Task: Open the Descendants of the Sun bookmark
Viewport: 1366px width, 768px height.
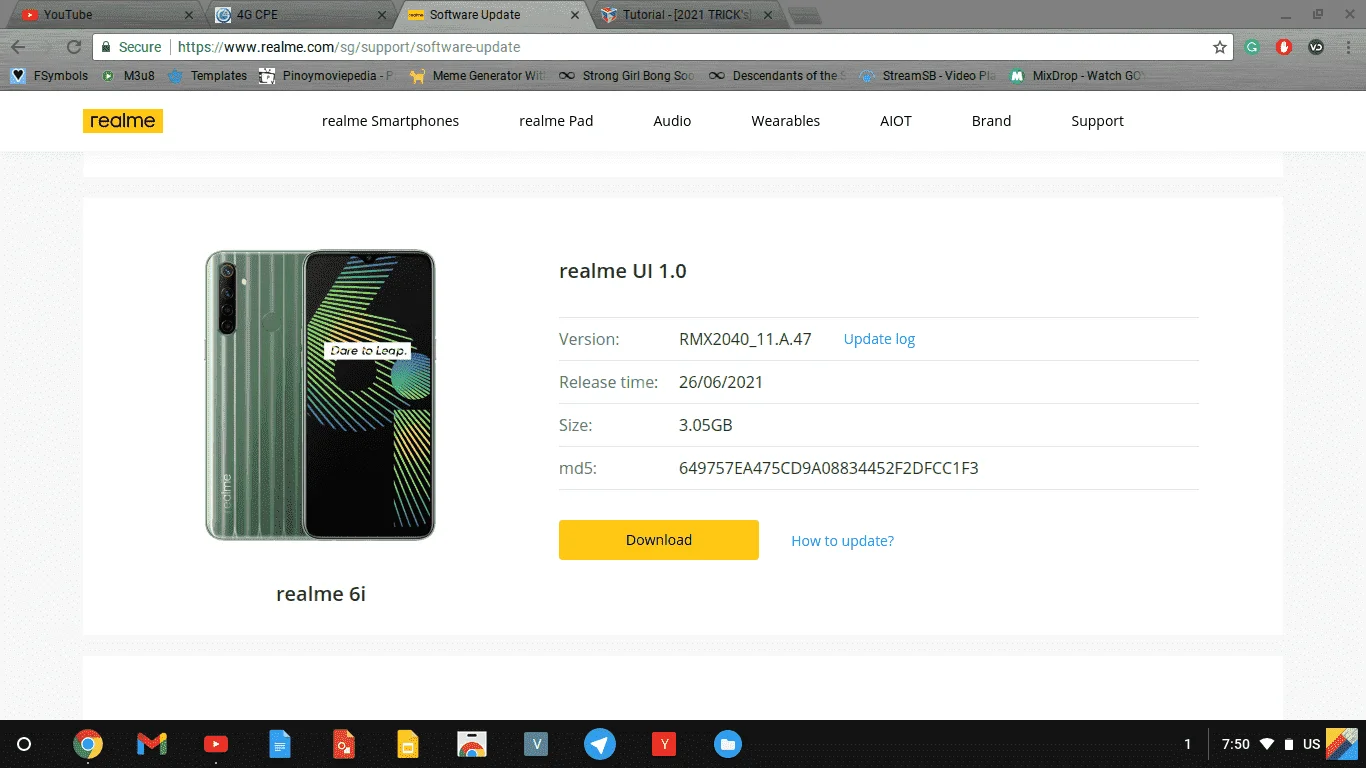Action: tap(777, 76)
